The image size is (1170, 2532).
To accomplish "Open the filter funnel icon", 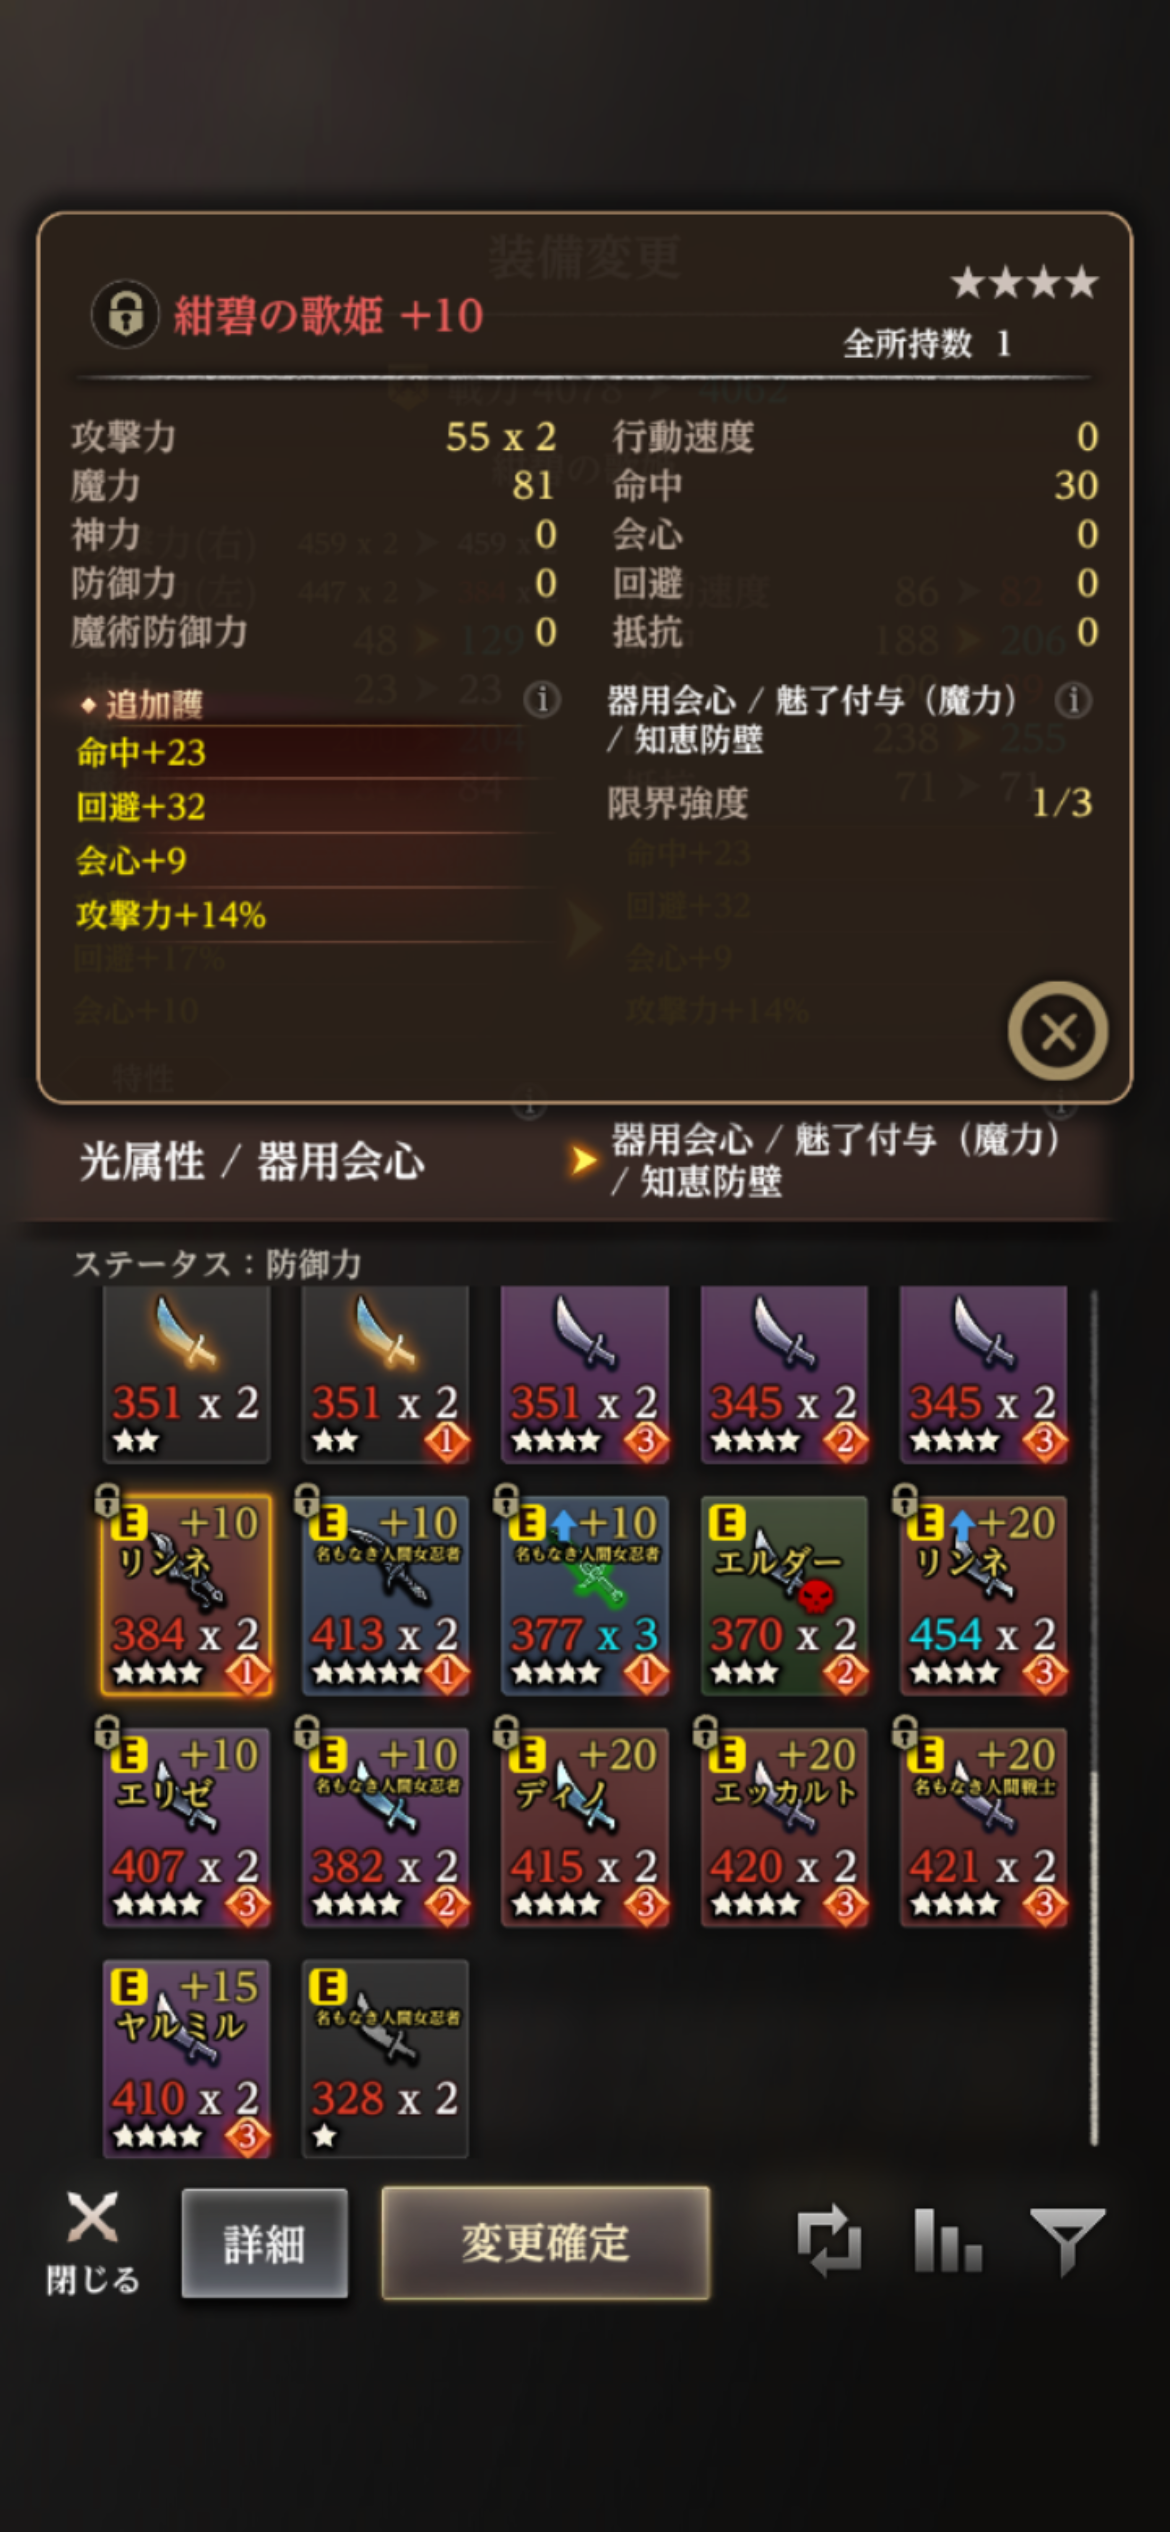I will [1067, 2241].
